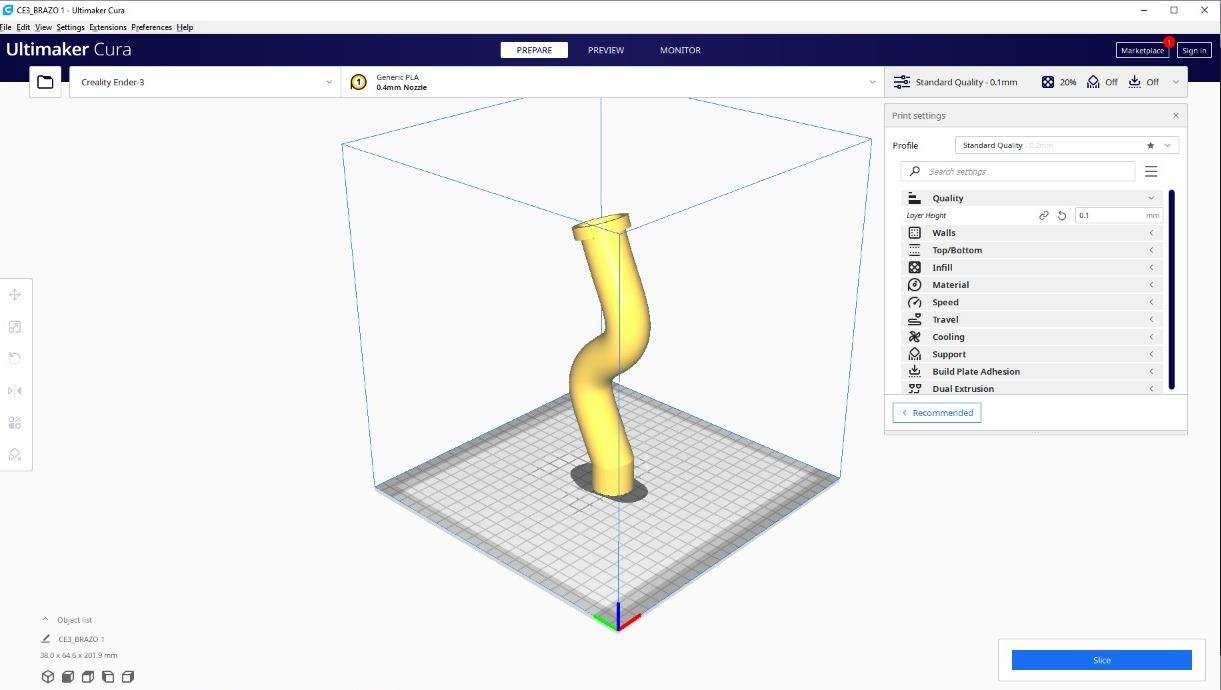Expand the Top/Bottom settings category
This screenshot has width=1221, height=690.
pyautogui.click(x=1031, y=250)
